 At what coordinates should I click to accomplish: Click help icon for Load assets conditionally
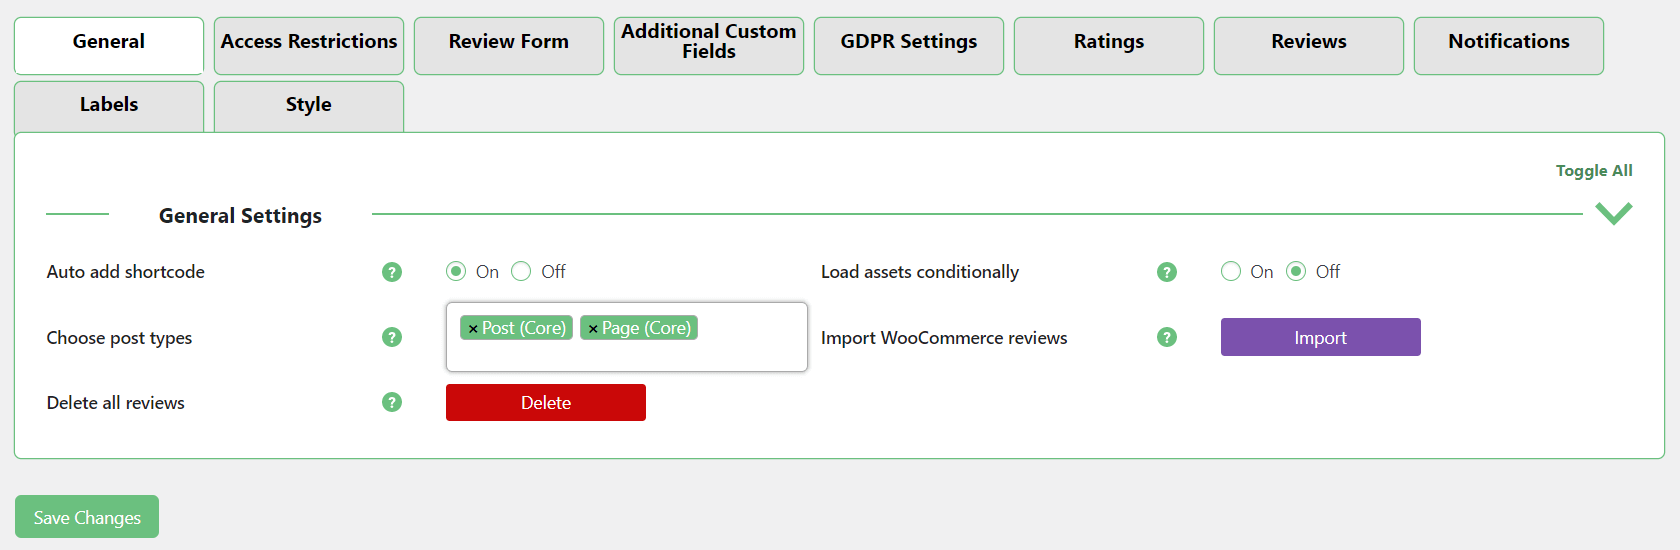(x=1167, y=272)
